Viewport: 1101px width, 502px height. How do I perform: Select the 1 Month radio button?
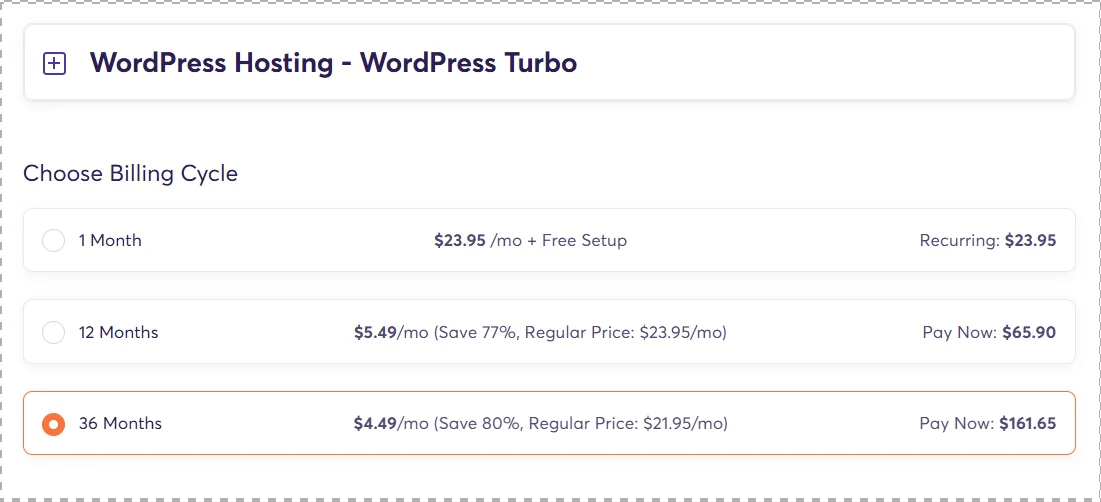53,241
